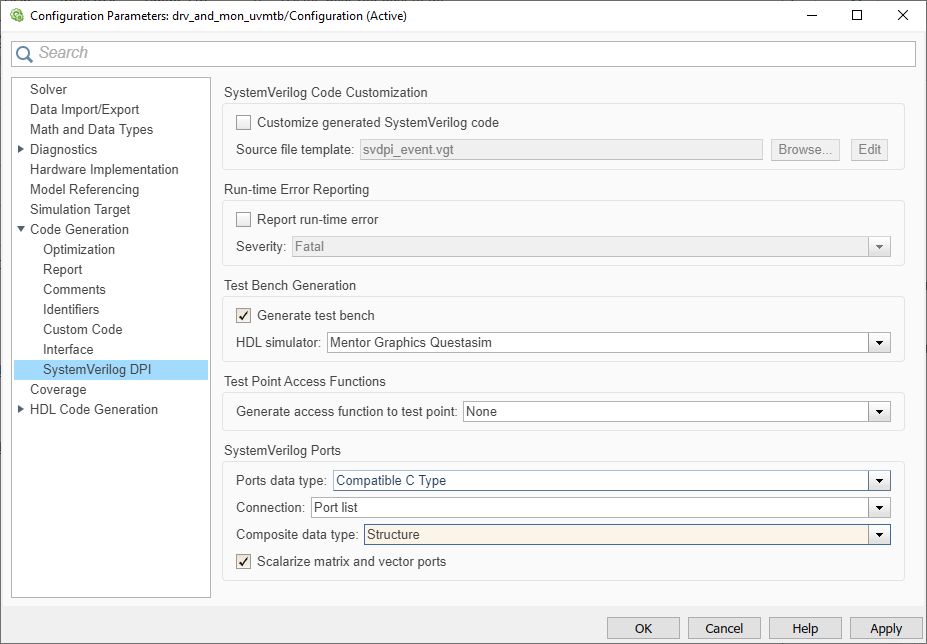This screenshot has height=644, width=927.
Task: Select Solver in the category list
Action: 48,89
